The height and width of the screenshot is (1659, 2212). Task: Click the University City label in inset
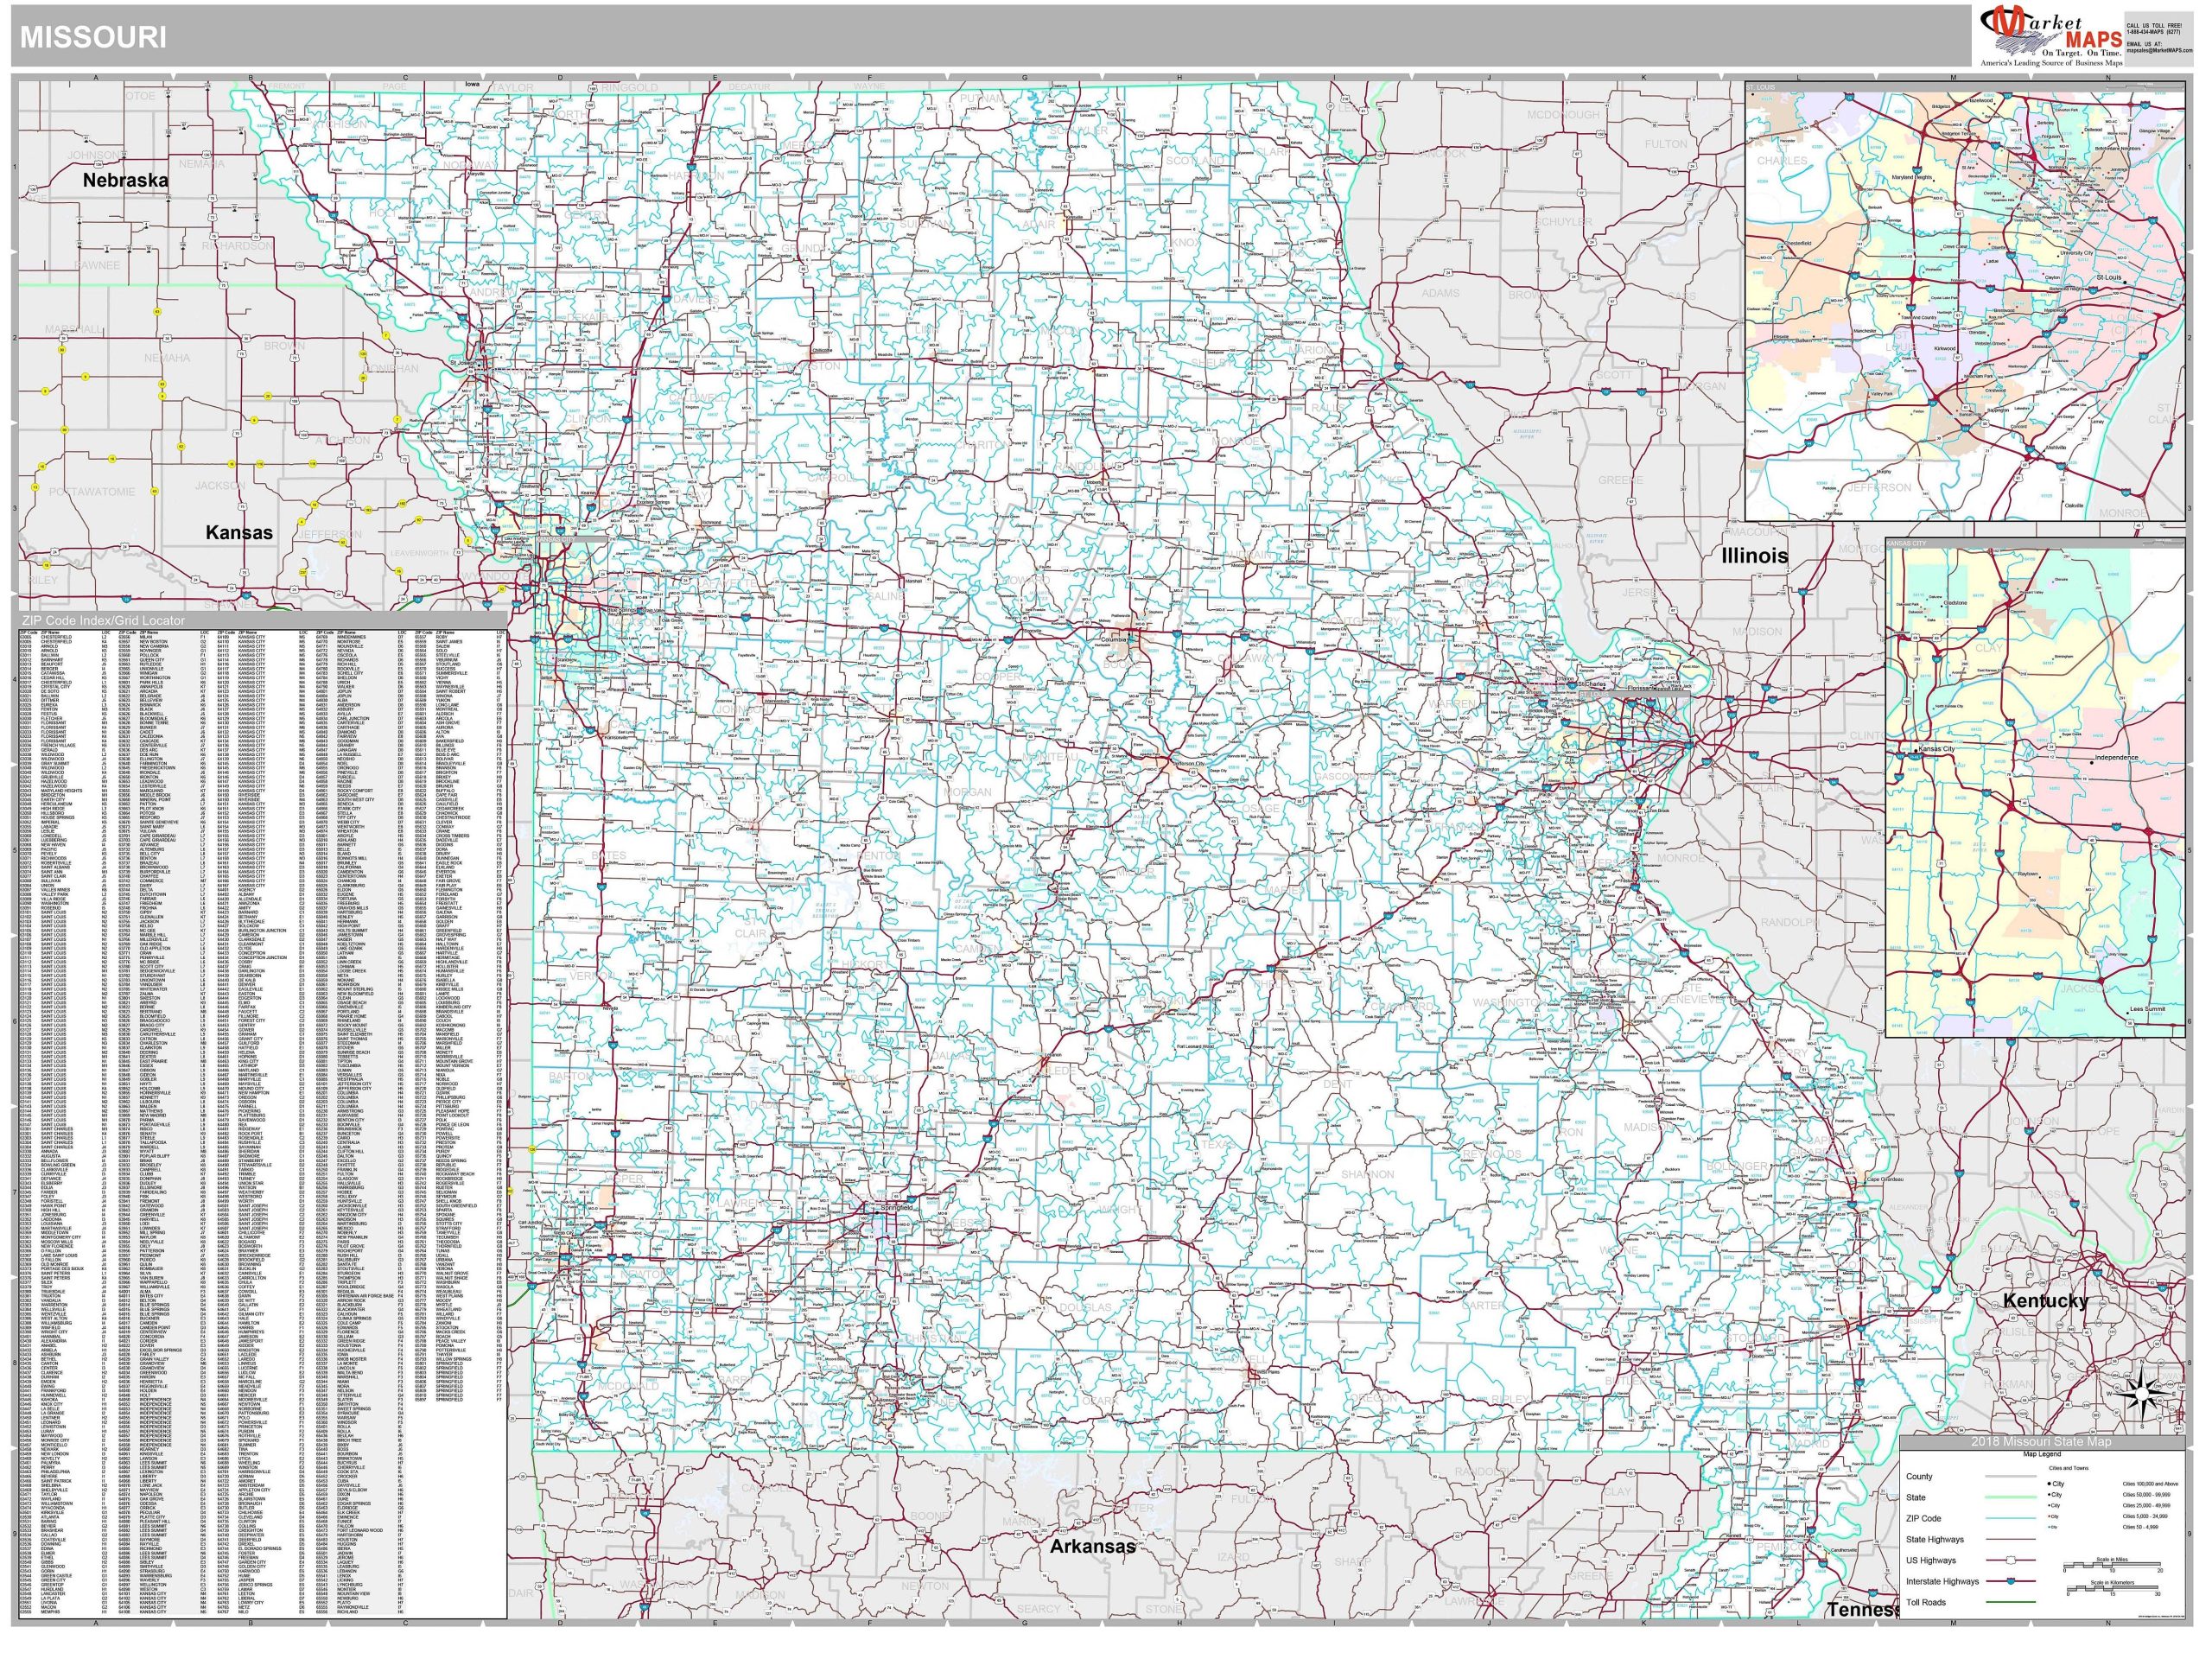click(x=2077, y=253)
